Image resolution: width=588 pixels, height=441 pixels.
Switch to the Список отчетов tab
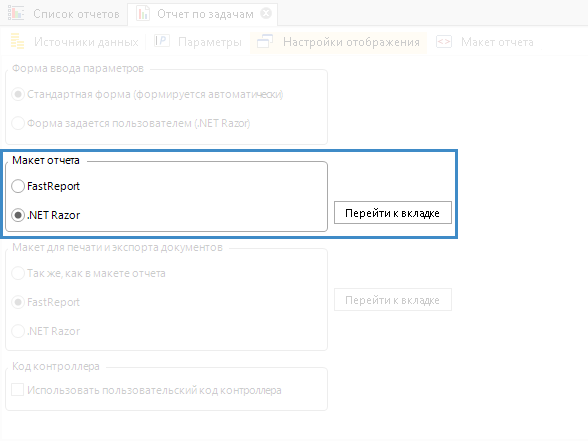coord(76,14)
